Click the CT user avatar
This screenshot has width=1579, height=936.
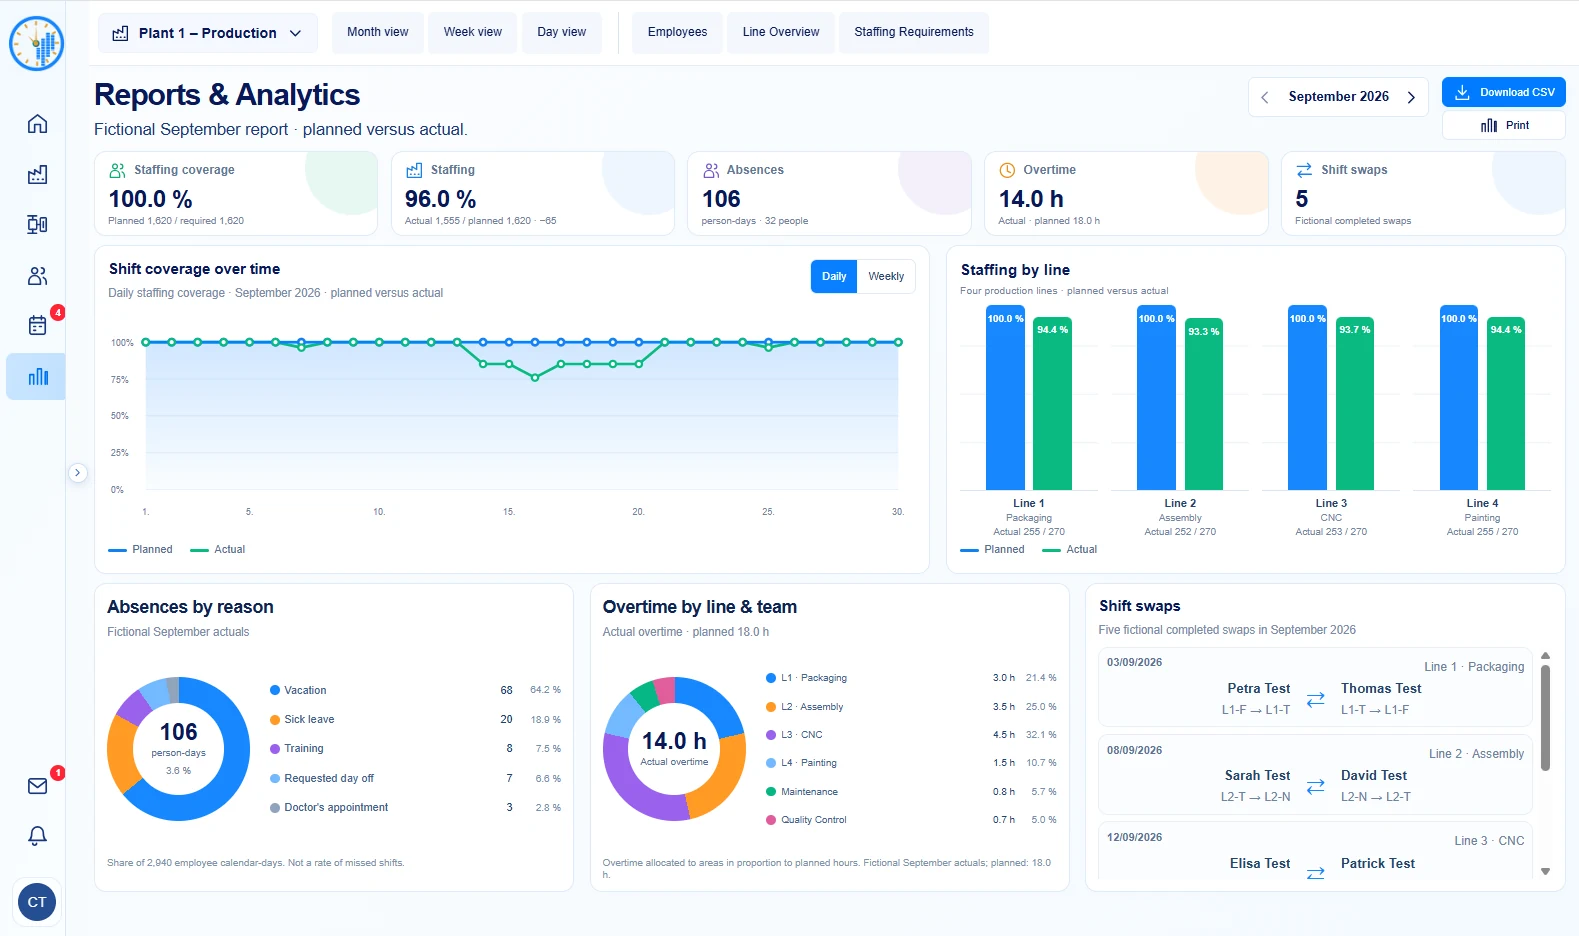37,902
